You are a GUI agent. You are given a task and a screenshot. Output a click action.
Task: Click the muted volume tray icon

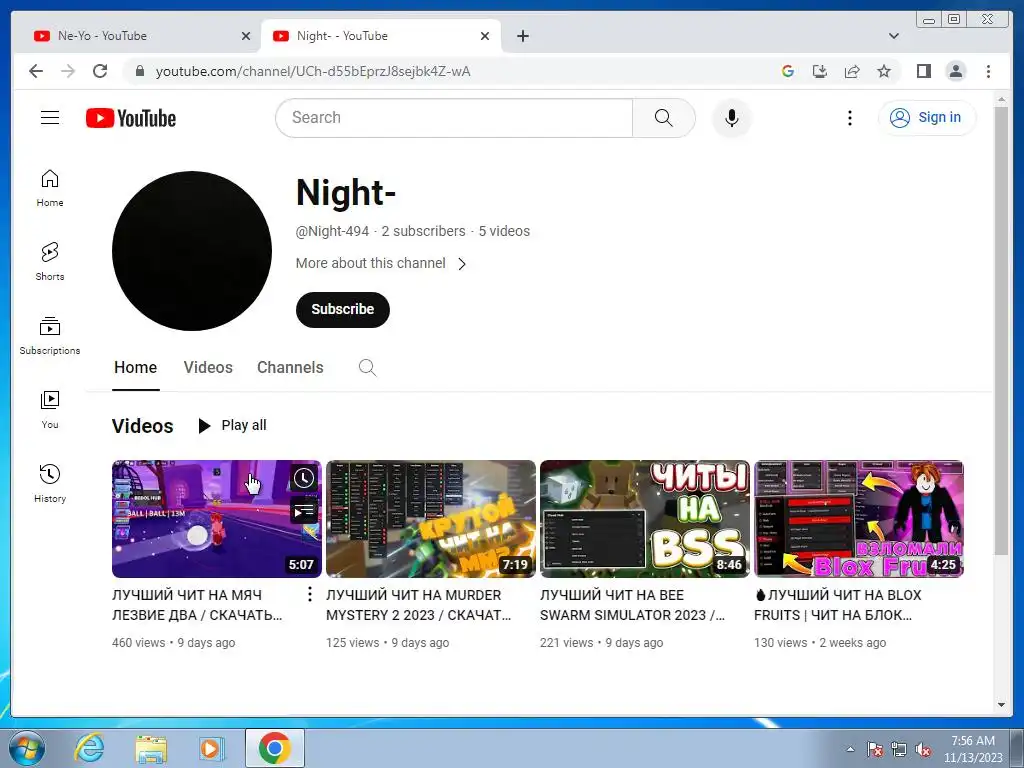pyautogui.click(x=923, y=750)
